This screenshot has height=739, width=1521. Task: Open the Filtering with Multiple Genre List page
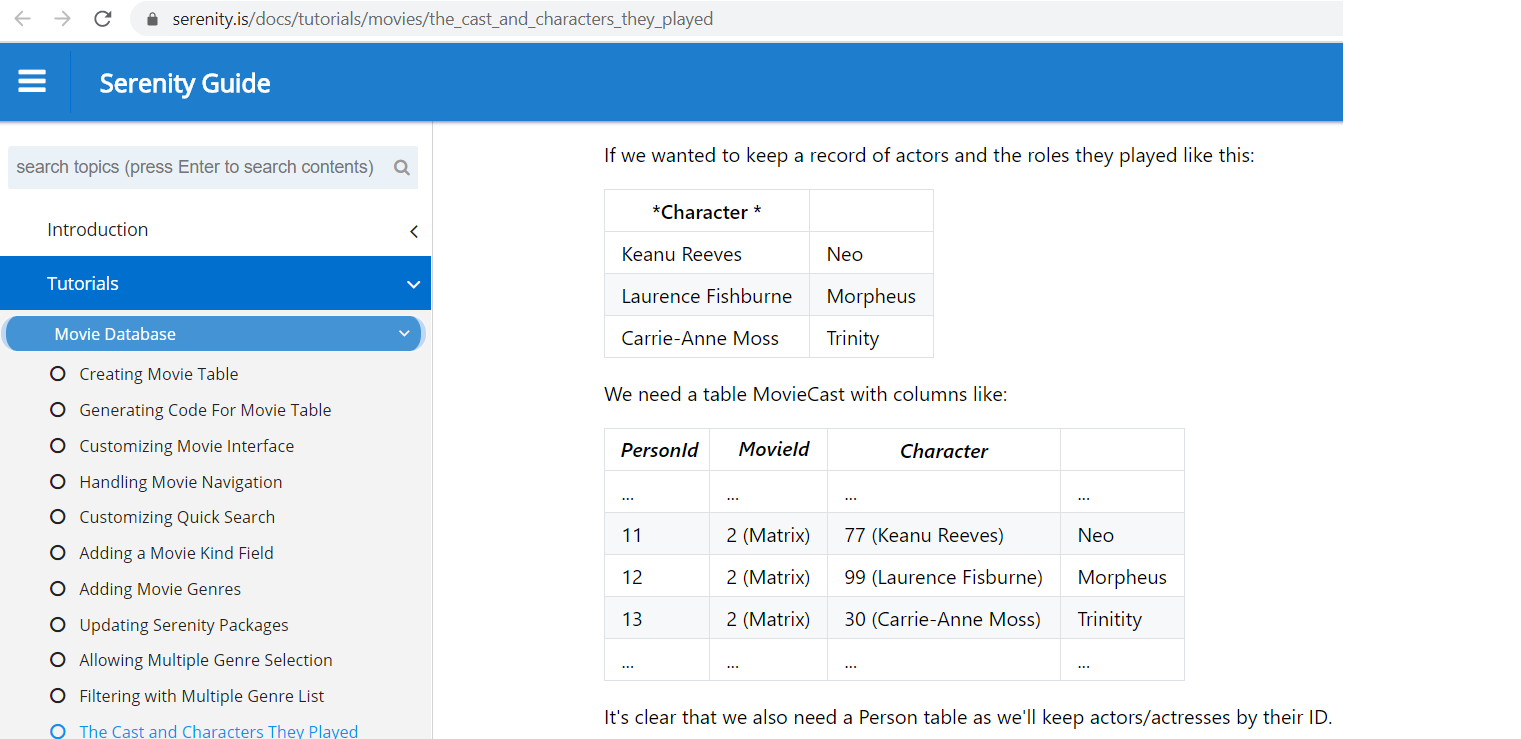pos(200,695)
